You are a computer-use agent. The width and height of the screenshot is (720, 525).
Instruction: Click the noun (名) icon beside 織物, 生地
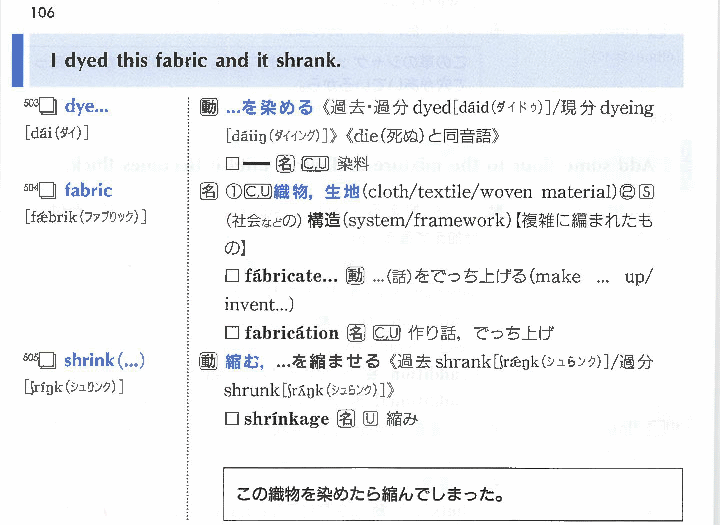[209, 190]
